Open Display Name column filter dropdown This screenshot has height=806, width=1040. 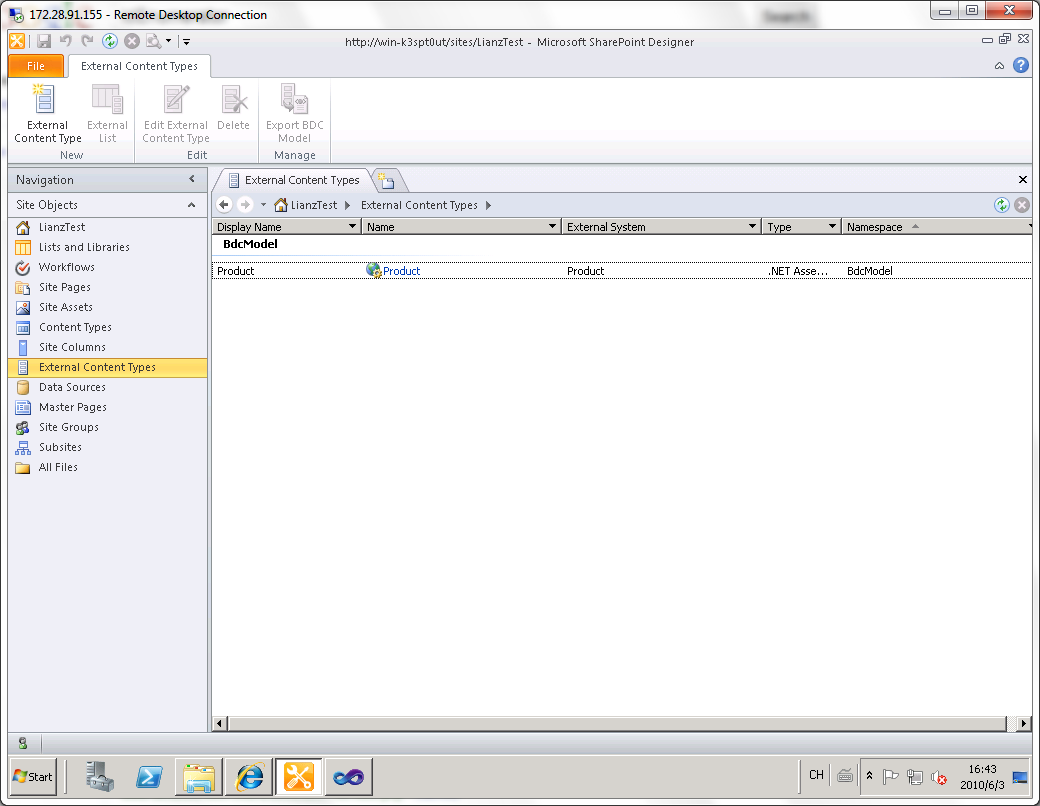(x=352, y=226)
